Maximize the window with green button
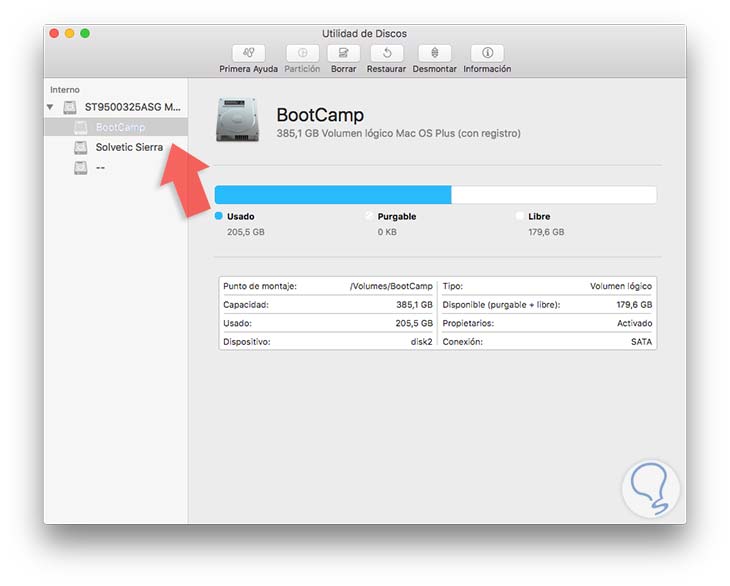 pyautogui.click(x=85, y=34)
